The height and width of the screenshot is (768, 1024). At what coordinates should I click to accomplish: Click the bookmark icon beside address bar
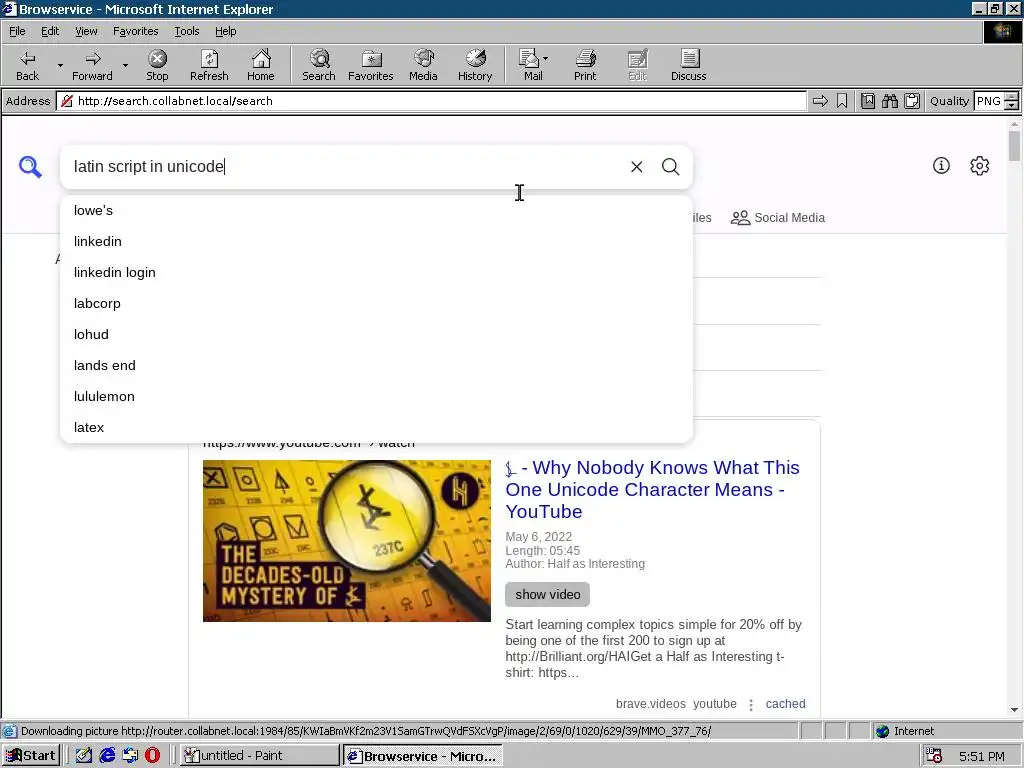(x=842, y=101)
